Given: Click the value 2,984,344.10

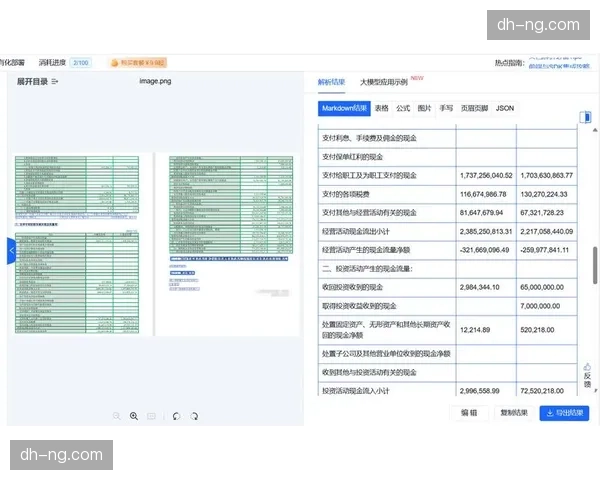Looking at the screenshot, I should 479,287.
